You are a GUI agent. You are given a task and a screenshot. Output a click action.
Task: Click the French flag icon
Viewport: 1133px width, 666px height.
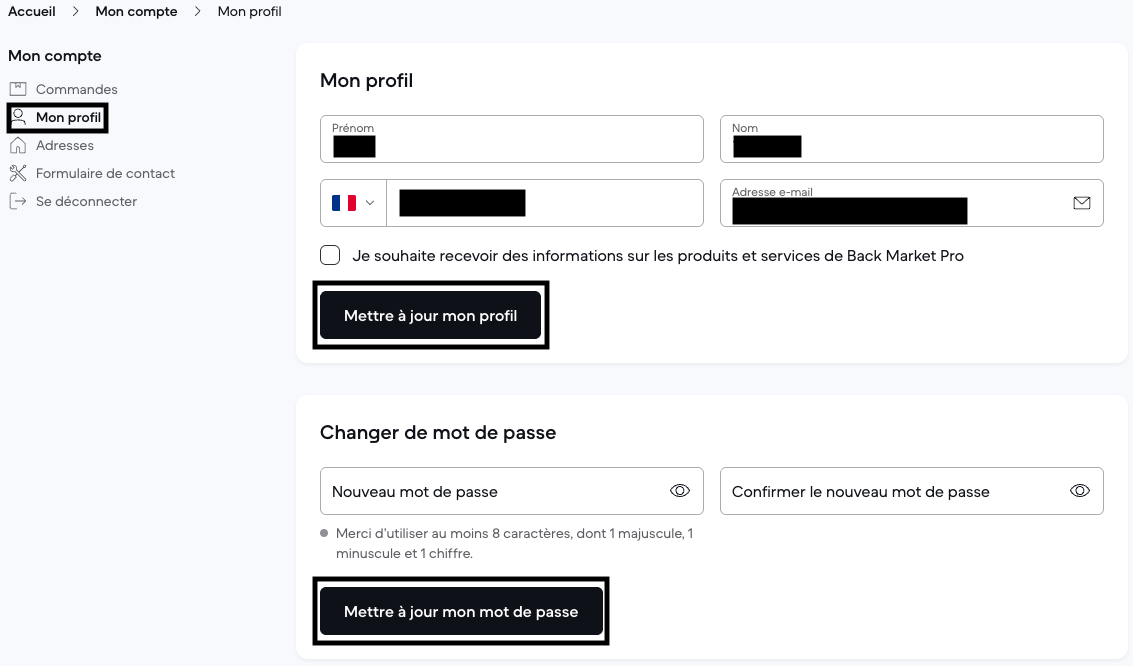(x=344, y=203)
